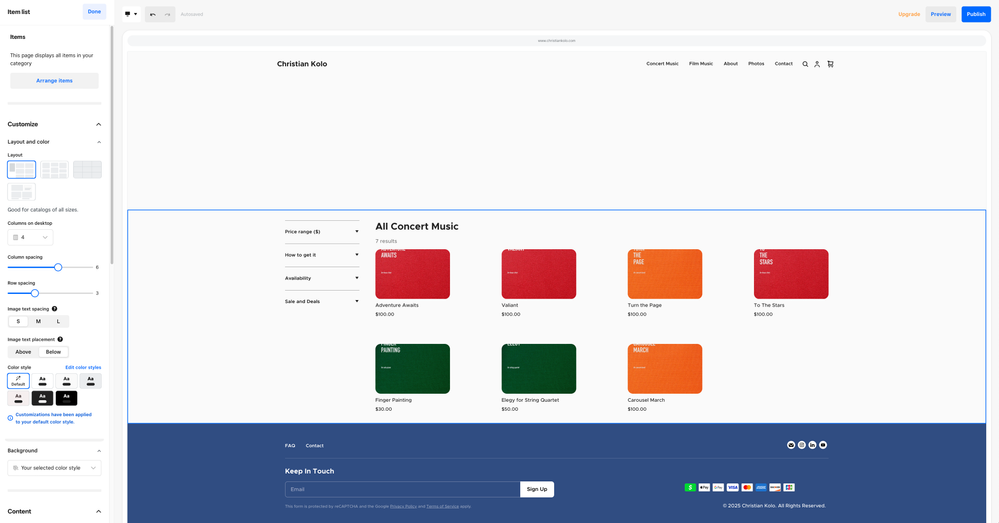Open Contact nav item in header
The width and height of the screenshot is (999, 523).
tap(784, 64)
